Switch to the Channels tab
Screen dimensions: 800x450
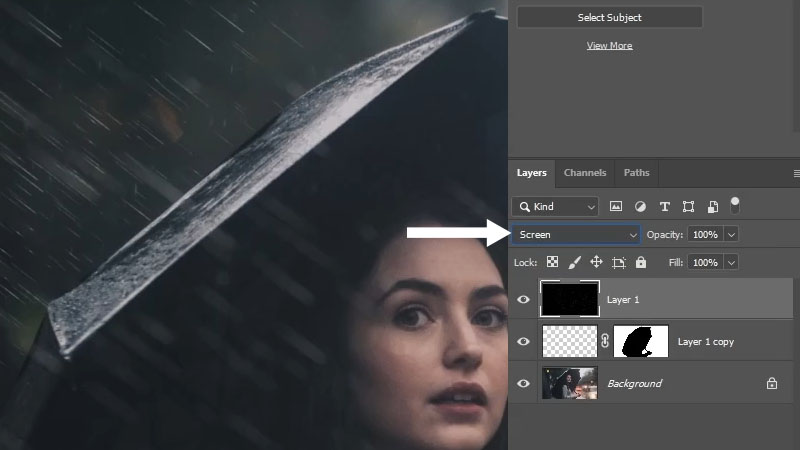click(x=585, y=173)
